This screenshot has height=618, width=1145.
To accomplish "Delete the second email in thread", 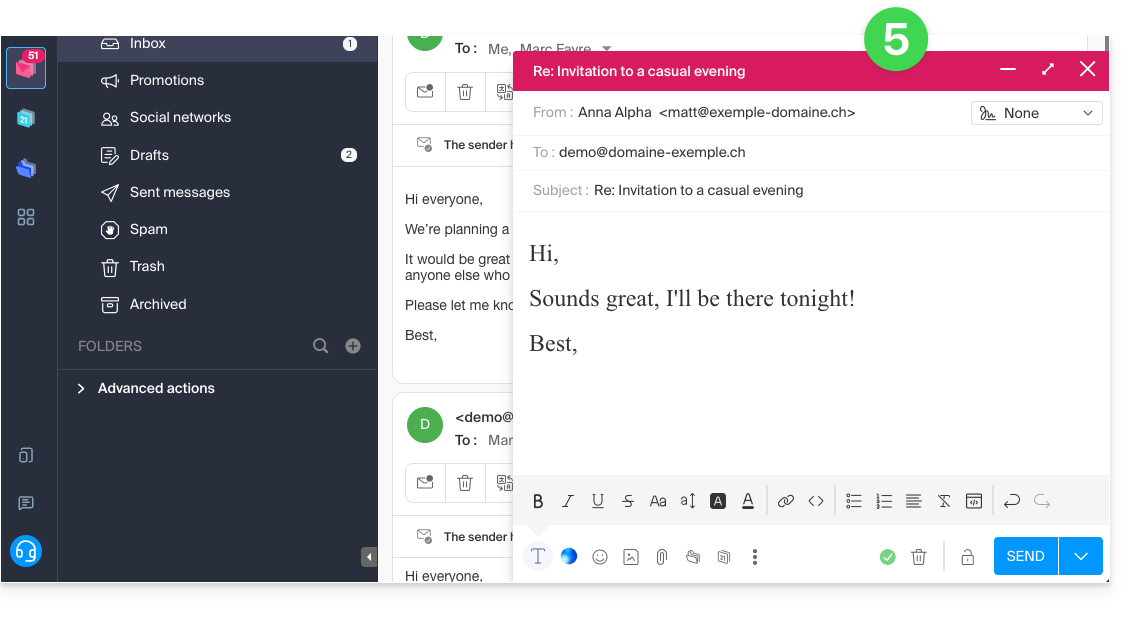I will [465, 483].
